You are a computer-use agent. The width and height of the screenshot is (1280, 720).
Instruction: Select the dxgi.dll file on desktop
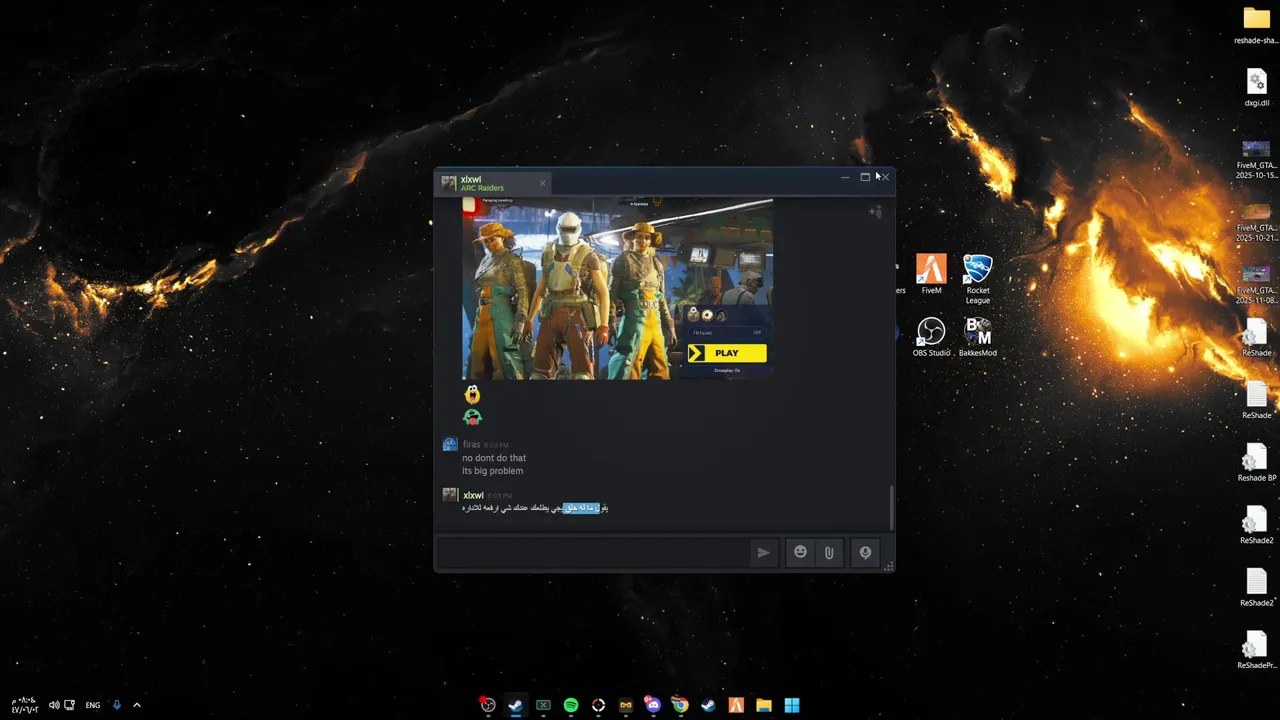(1256, 87)
